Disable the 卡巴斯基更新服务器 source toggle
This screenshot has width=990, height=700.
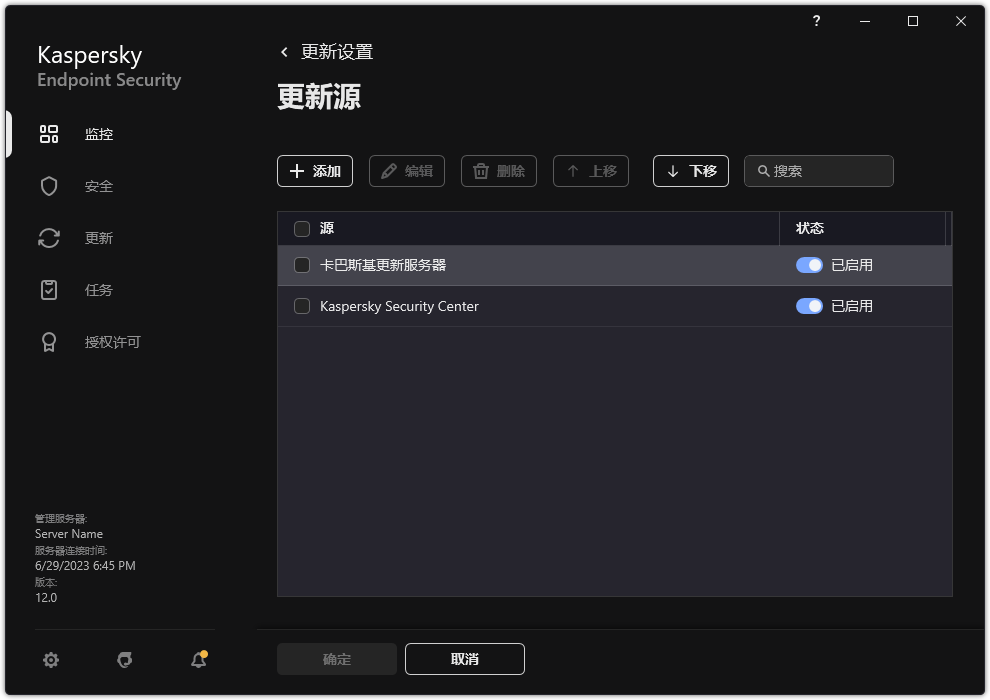point(809,265)
